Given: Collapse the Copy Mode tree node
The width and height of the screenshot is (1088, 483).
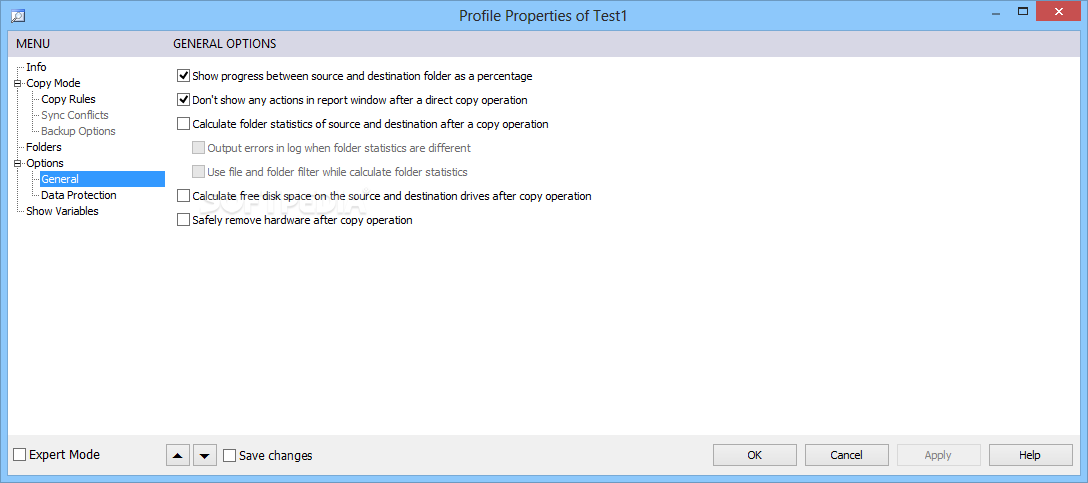Looking at the screenshot, I should (x=17, y=84).
